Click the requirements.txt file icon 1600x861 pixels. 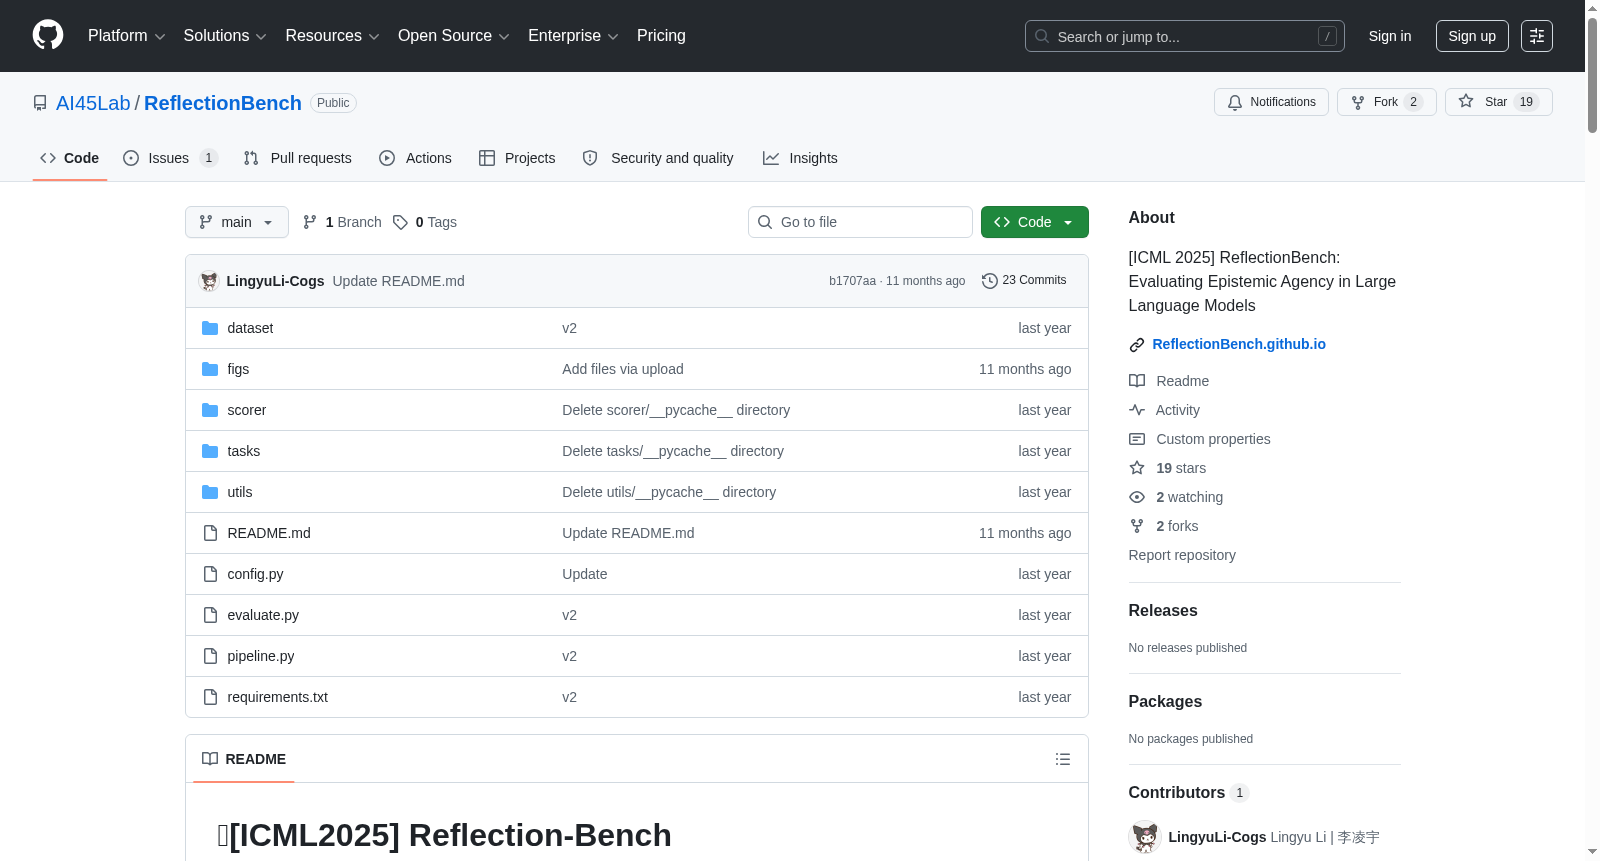tap(210, 697)
